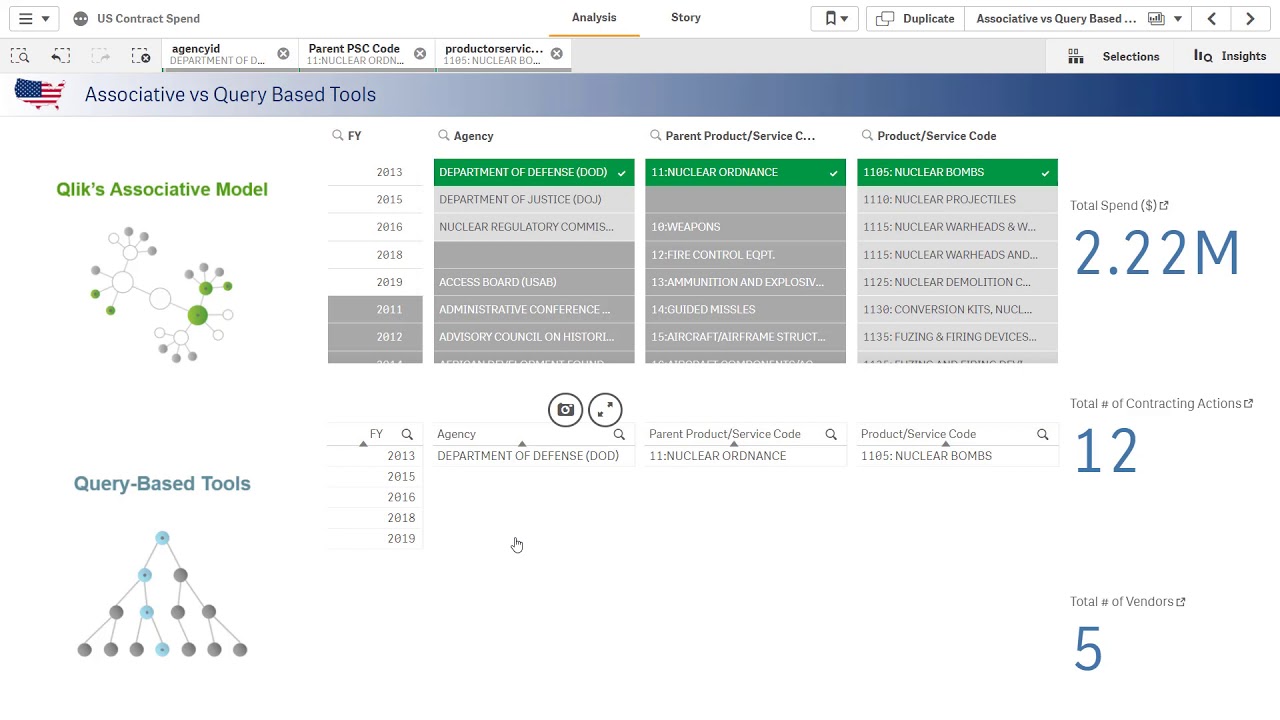
Task: Open the Parent PSC Code selection chip
Action: point(354,54)
